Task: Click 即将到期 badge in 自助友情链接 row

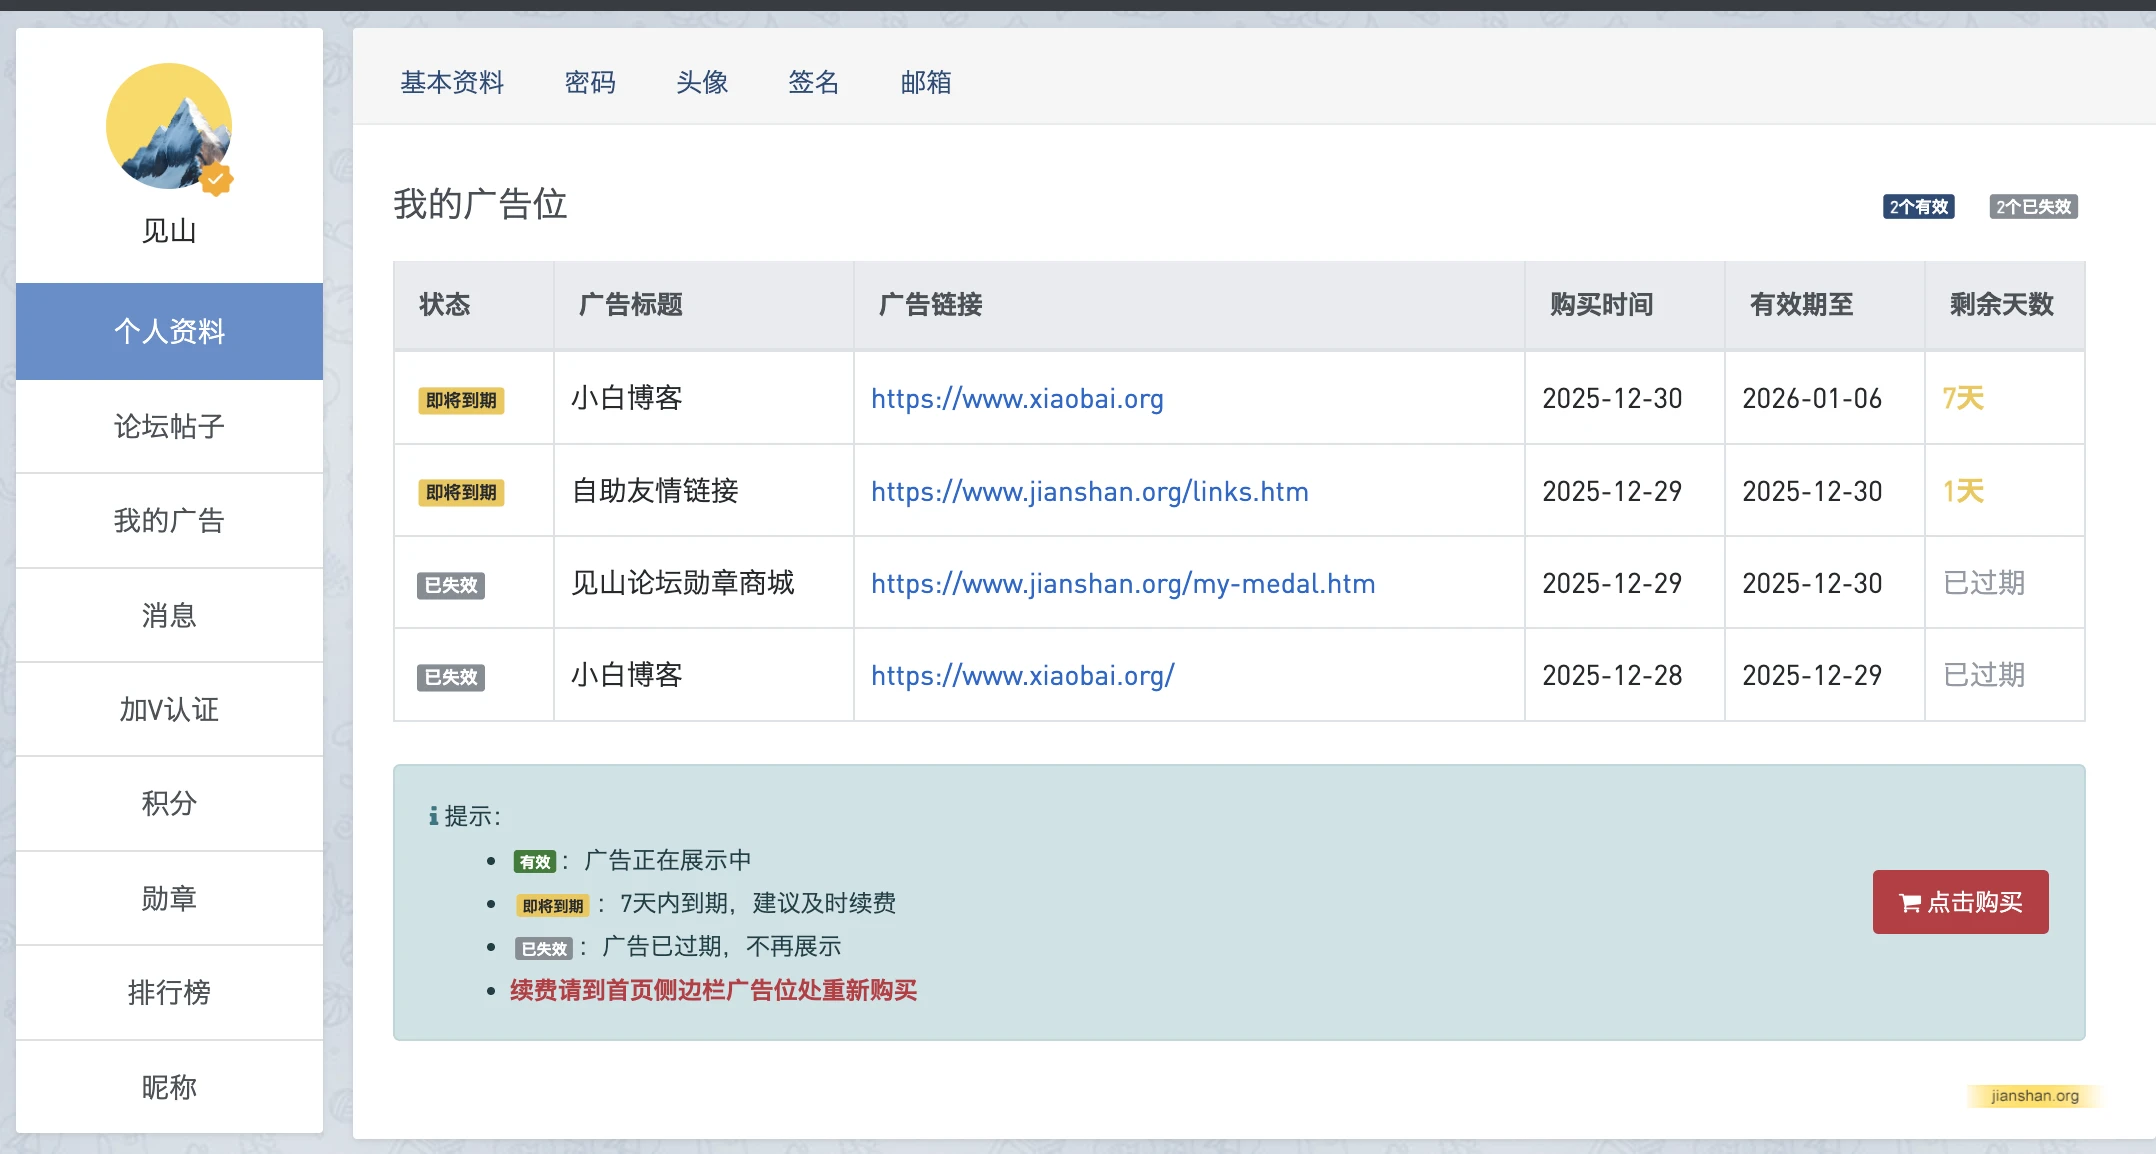Action: coord(461,492)
